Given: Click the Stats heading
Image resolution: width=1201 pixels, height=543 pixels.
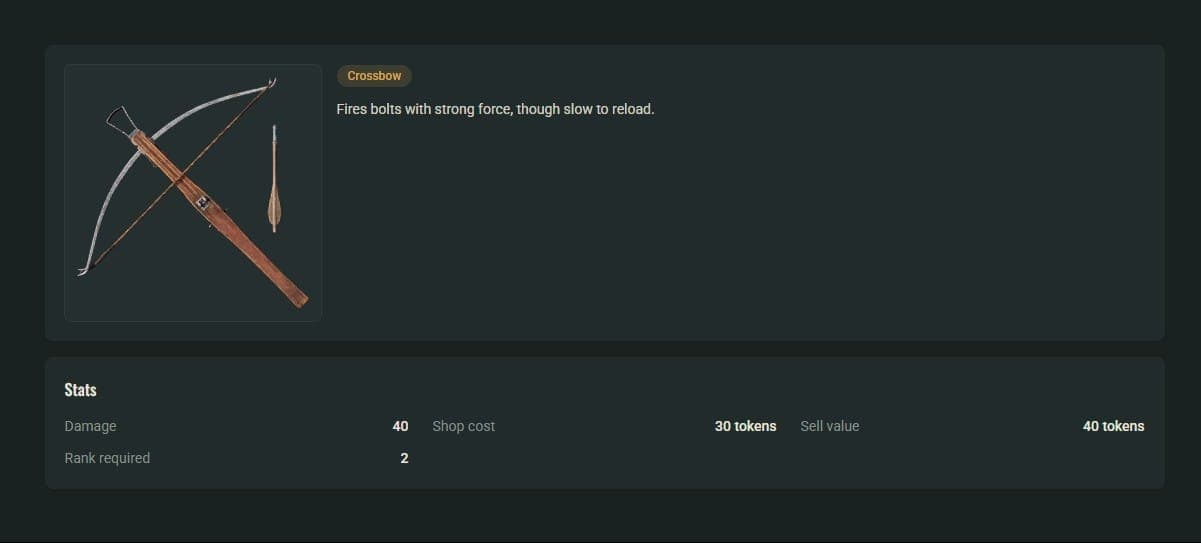Looking at the screenshot, I should click(81, 390).
